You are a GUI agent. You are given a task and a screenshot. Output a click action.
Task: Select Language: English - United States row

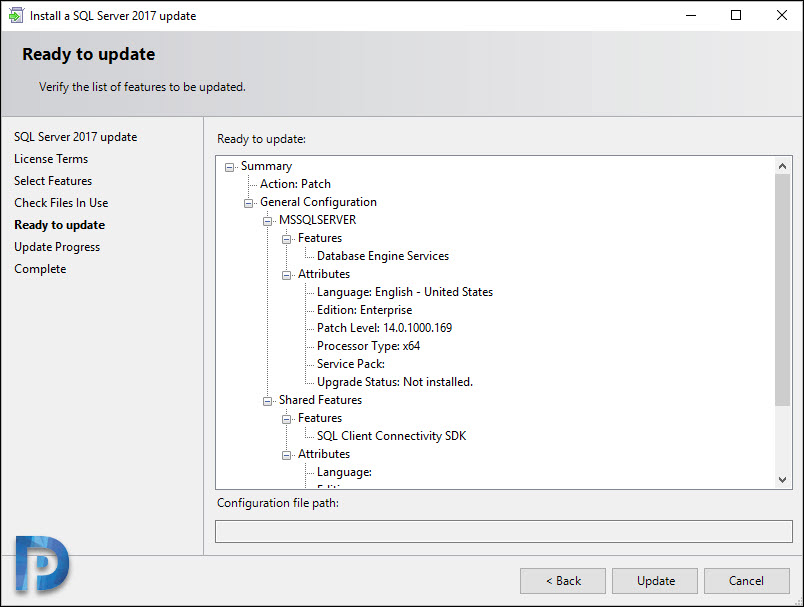click(x=405, y=292)
